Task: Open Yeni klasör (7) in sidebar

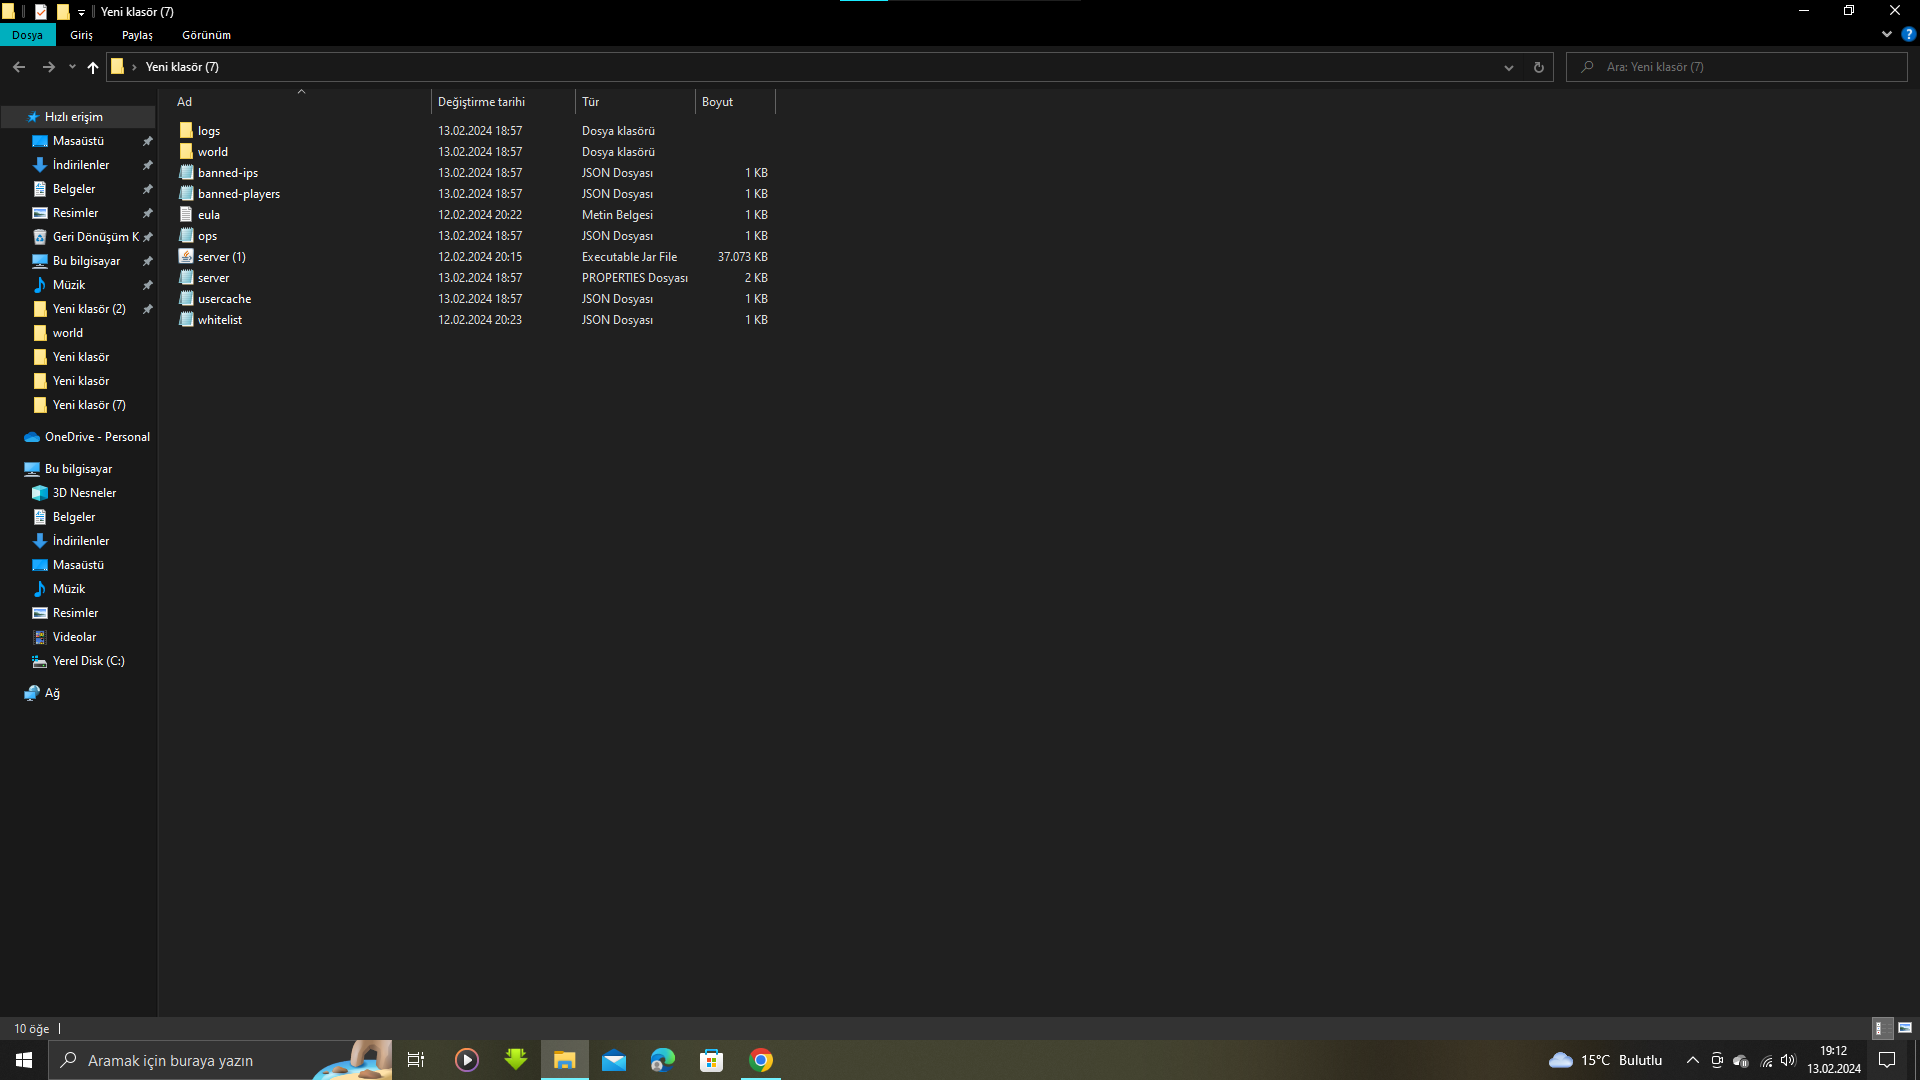Action: 89,405
